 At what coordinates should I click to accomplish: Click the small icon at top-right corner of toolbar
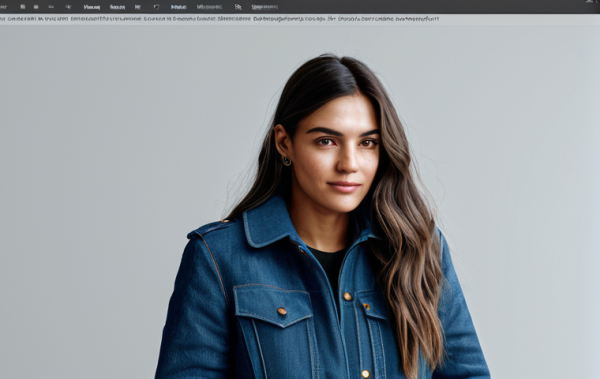590,2
